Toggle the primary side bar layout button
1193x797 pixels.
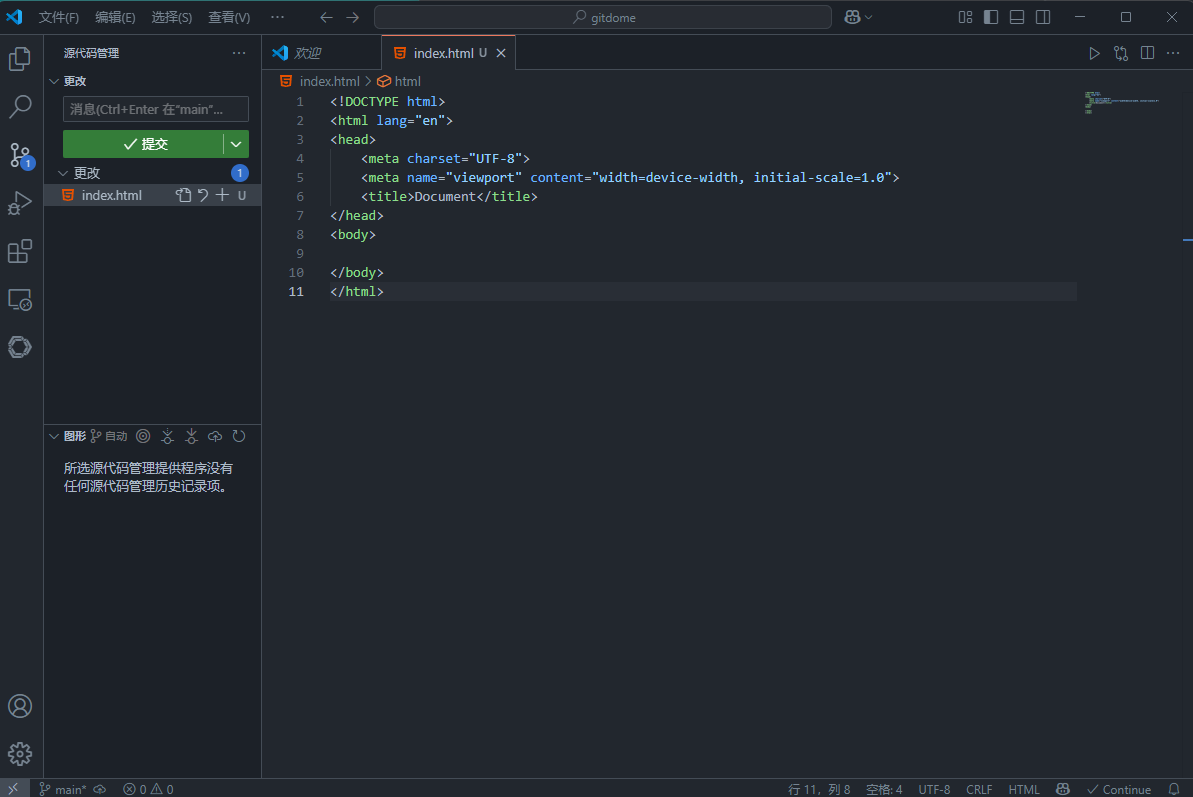pyautogui.click(x=991, y=17)
